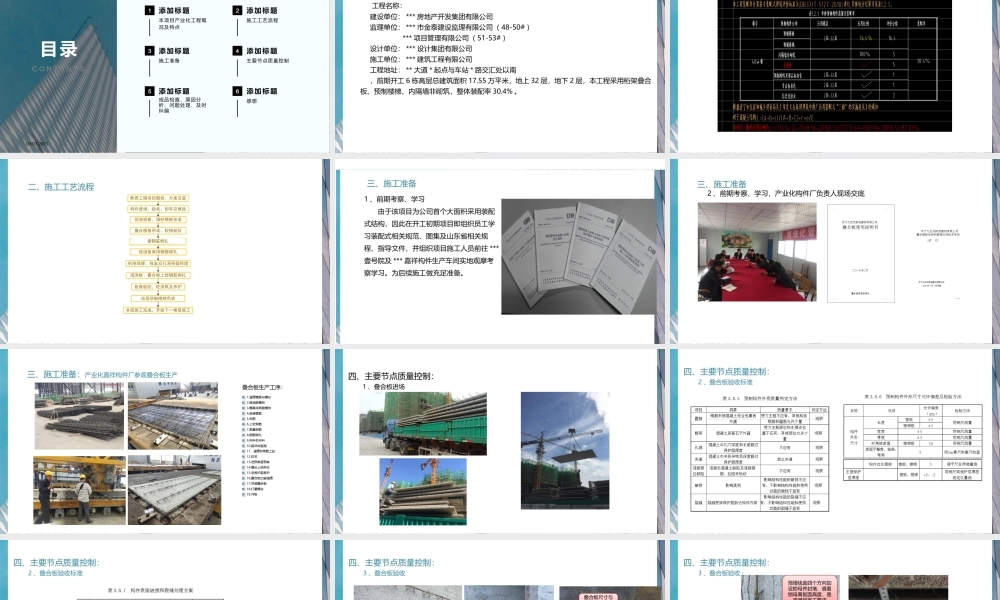Click the 设计单位 设计集团有限公司 line
1000x600 pixels.
tap(421, 48)
